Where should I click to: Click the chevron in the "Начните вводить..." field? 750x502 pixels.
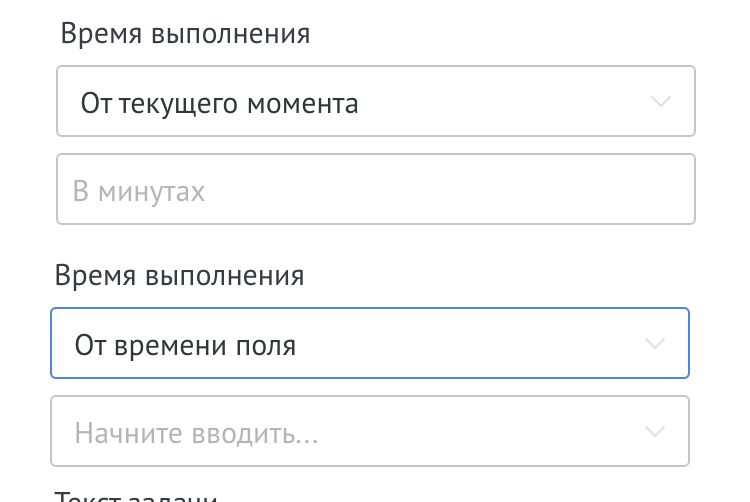[x=654, y=432]
